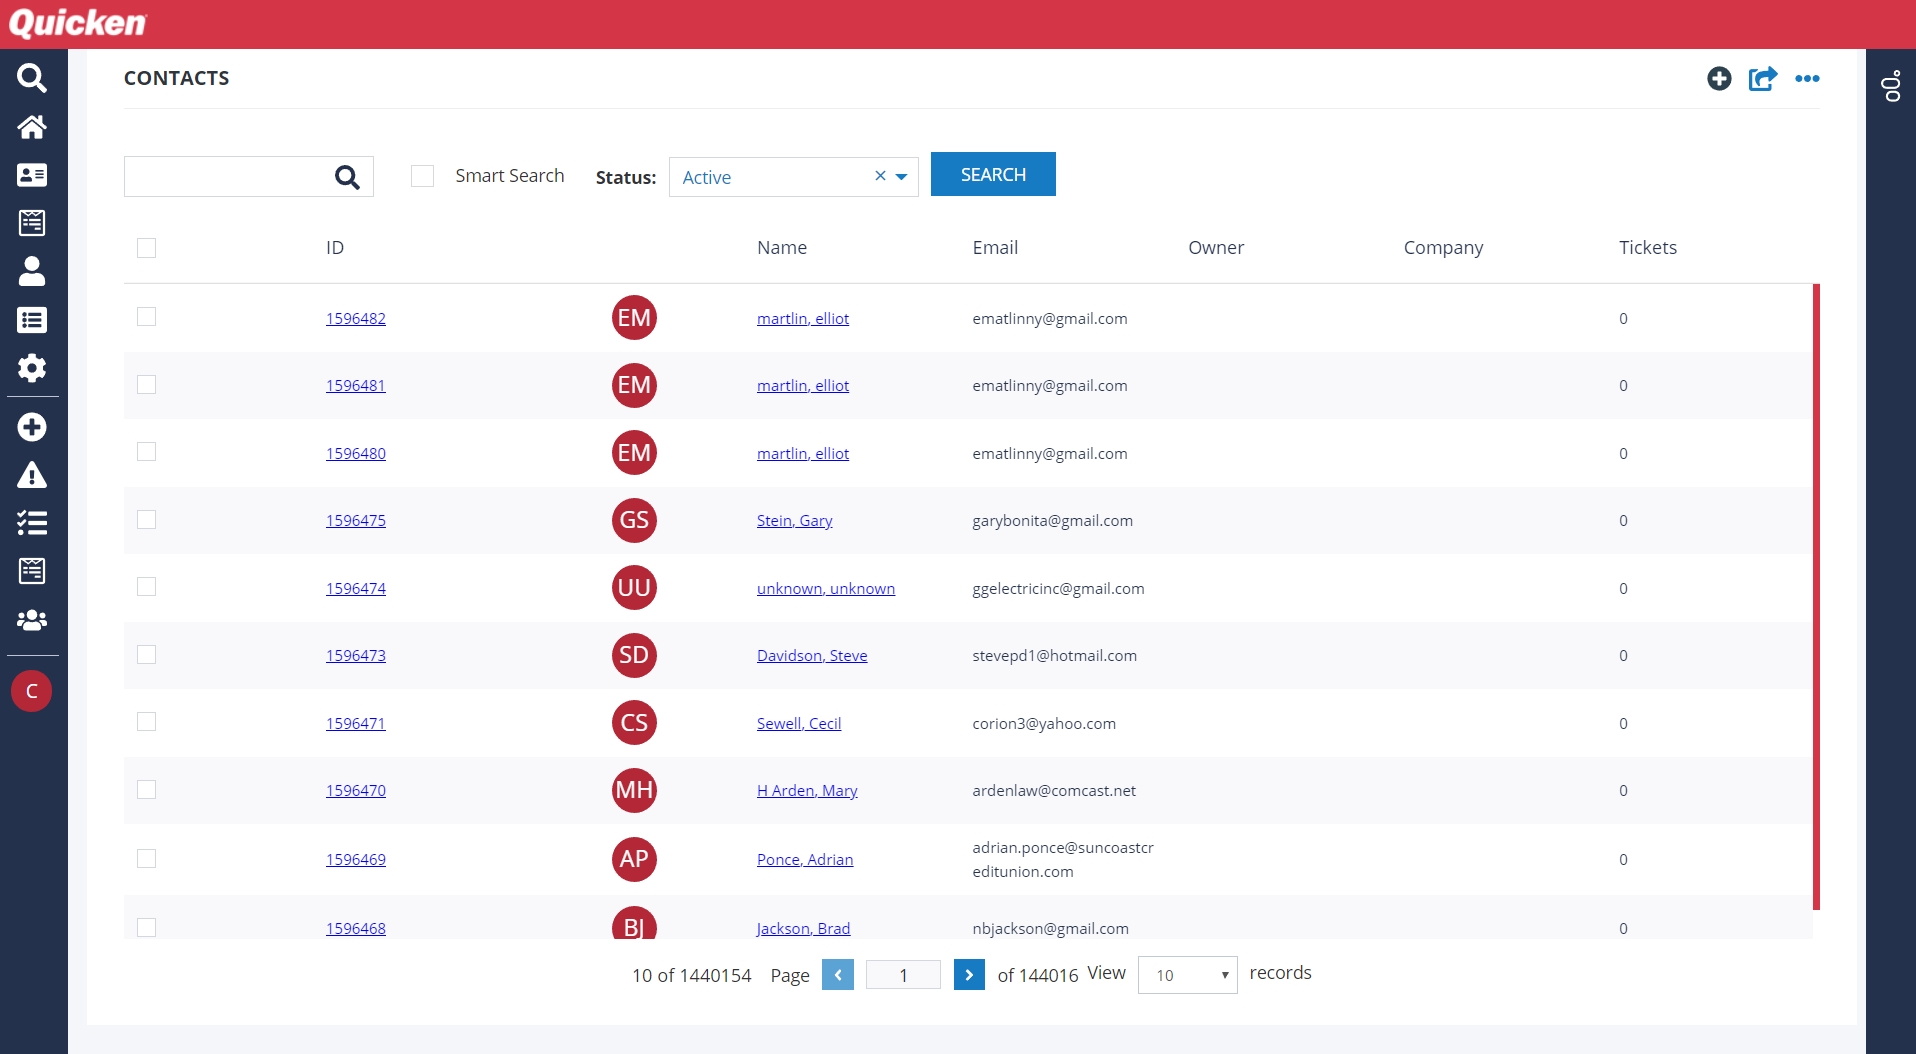The image size is (1916, 1054).
Task: Click the warning triangle icon in sidebar
Action: [x=32, y=476]
